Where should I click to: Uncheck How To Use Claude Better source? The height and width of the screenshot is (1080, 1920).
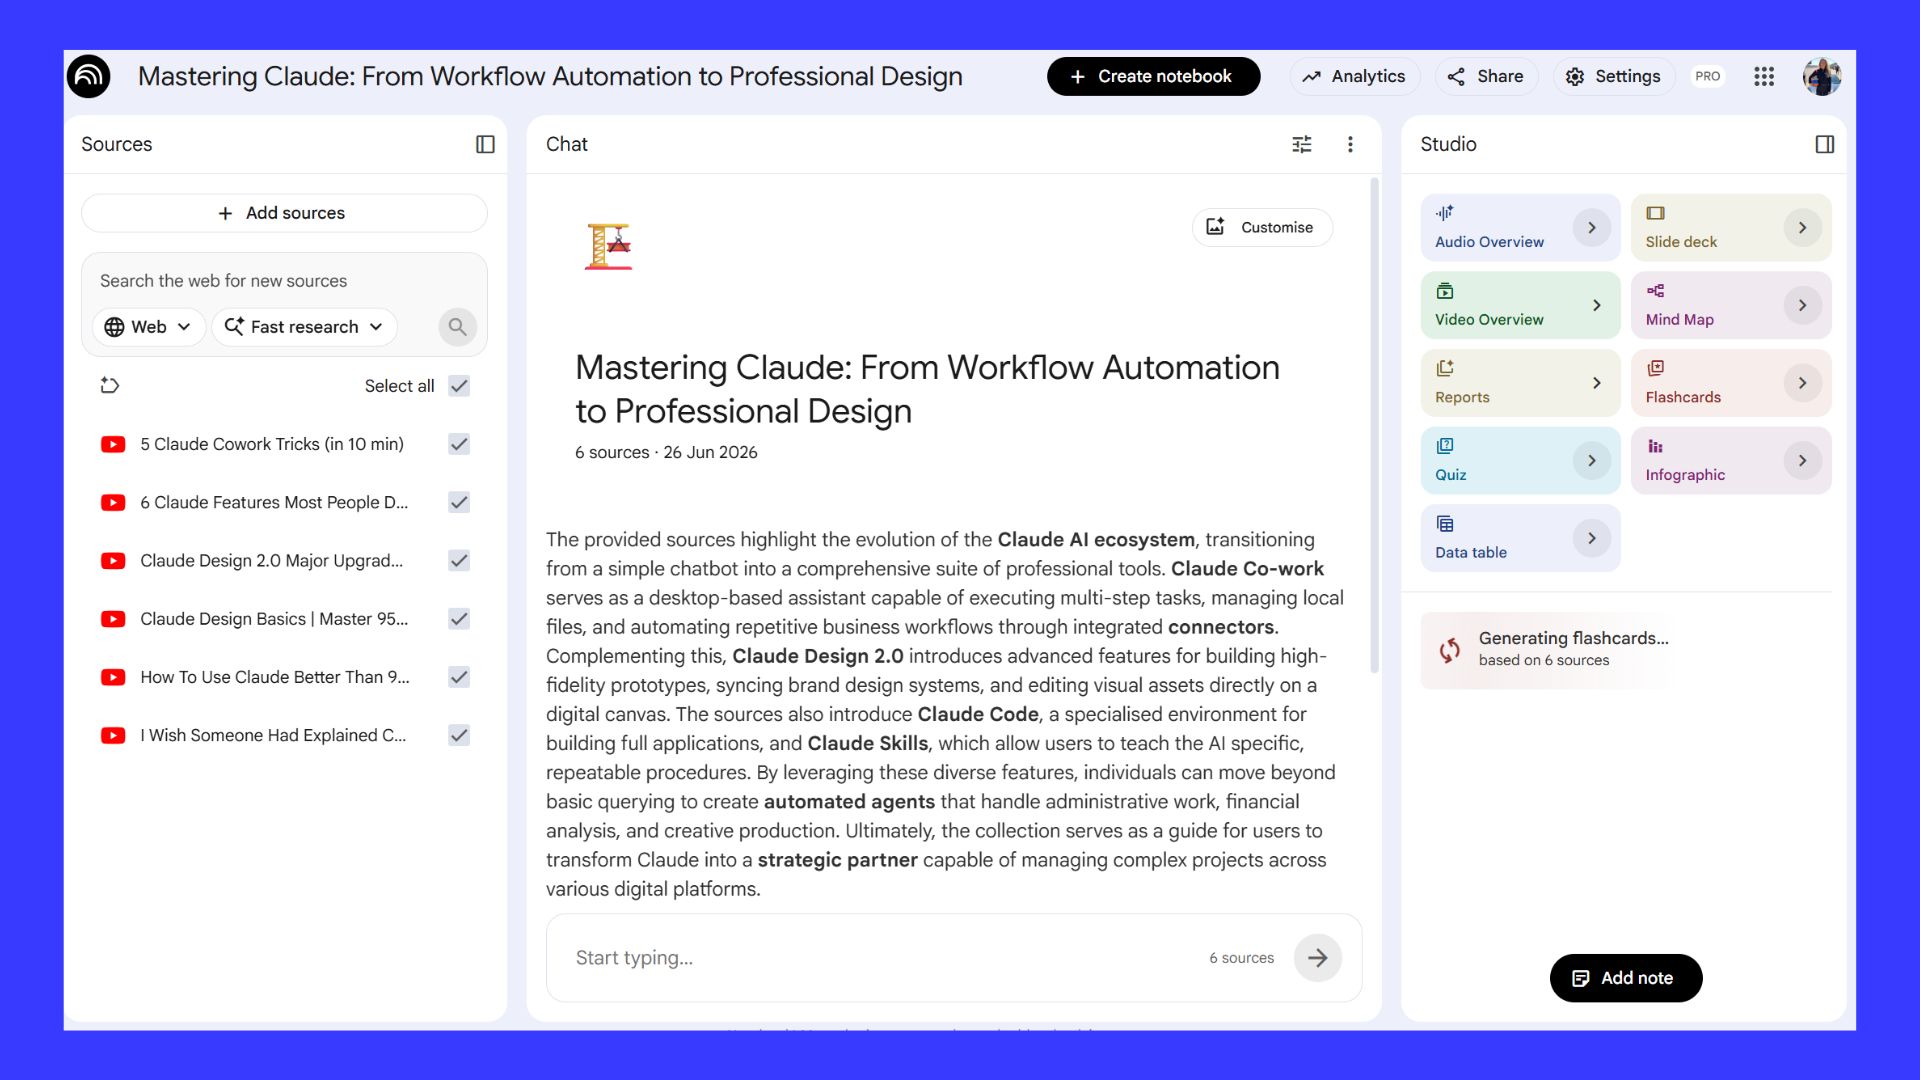459,677
